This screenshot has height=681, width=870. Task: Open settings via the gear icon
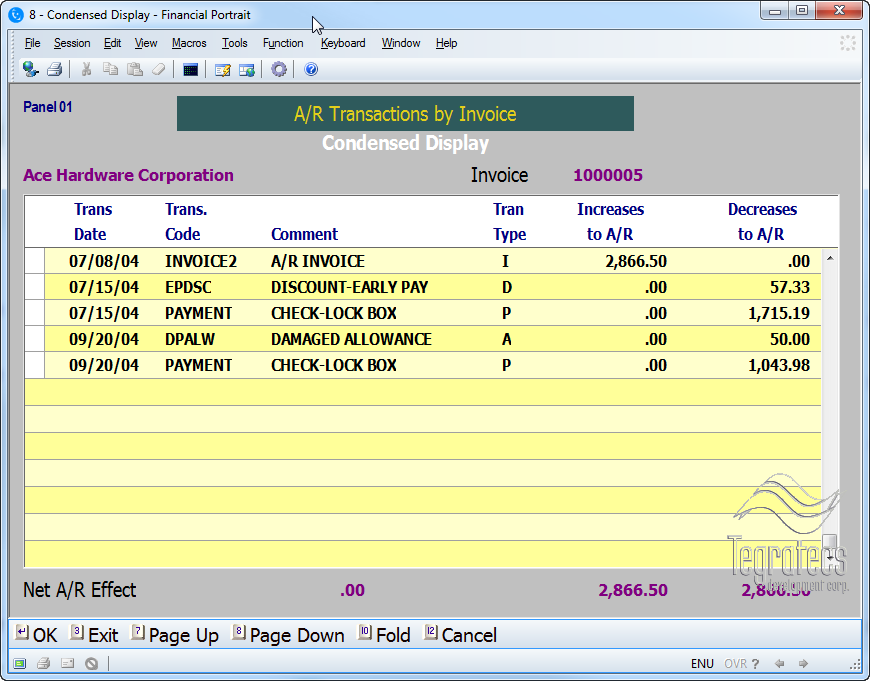(279, 69)
